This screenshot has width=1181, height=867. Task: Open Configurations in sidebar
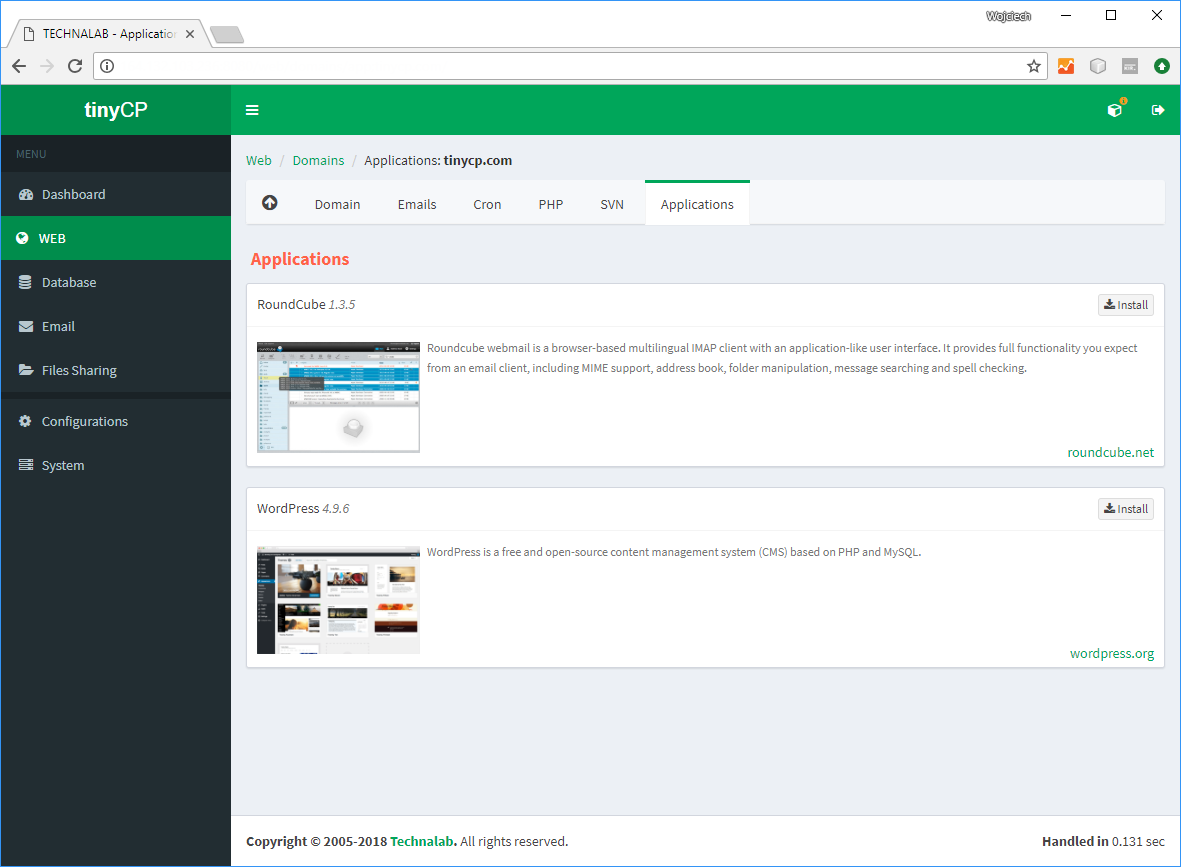(116, 421)
